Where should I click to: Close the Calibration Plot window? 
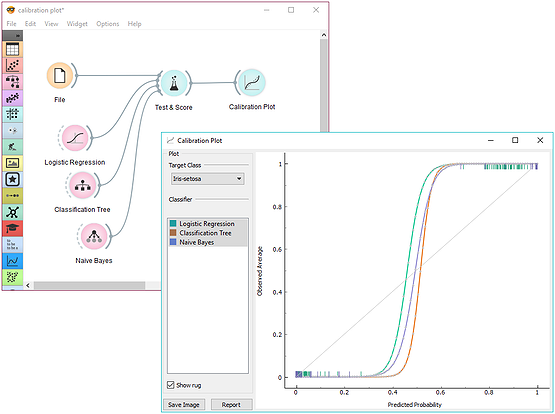[x=540, y=140]
